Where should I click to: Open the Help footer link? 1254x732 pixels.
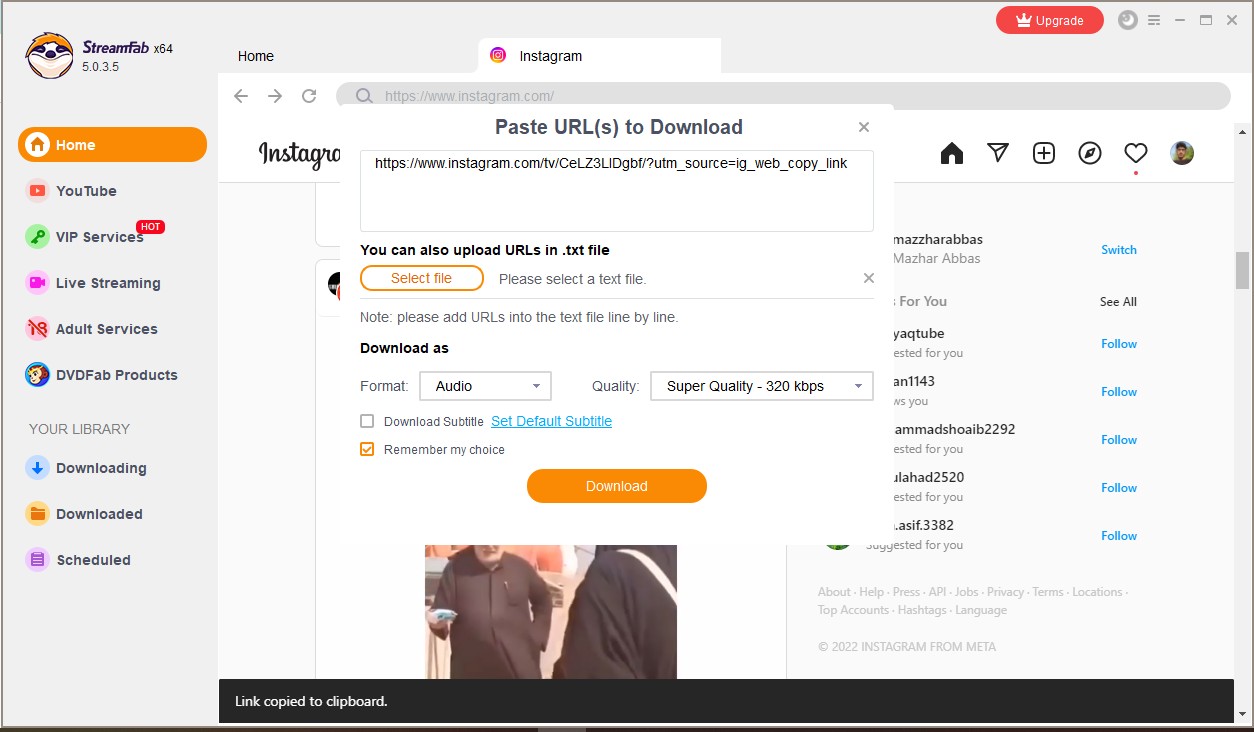(x=872, y=592)
